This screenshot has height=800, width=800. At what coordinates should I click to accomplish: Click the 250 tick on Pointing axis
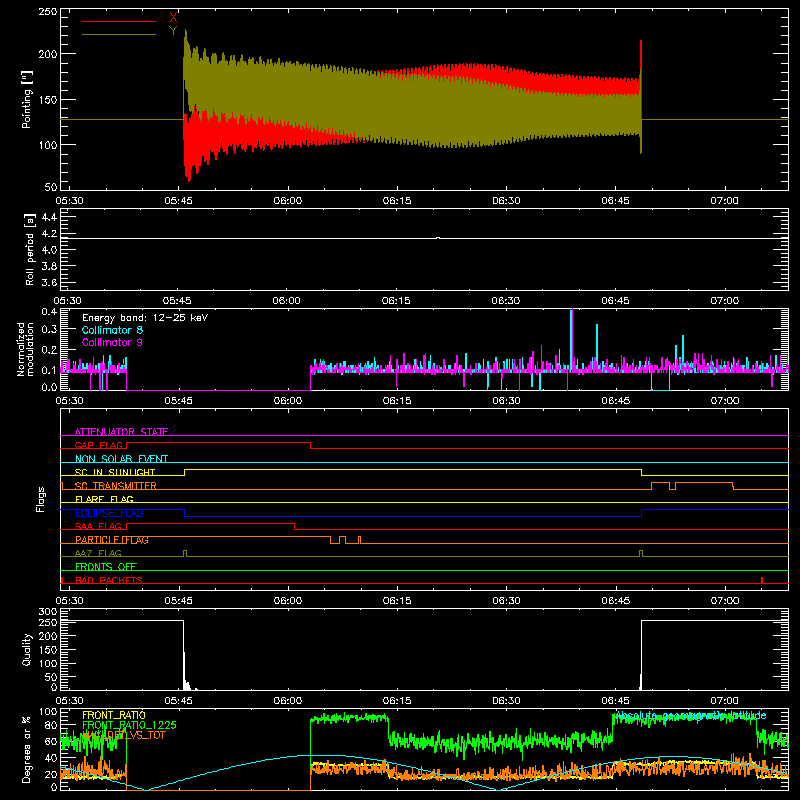[48, 11]
